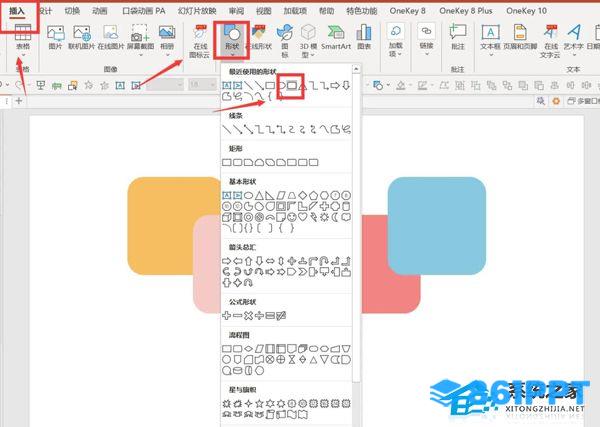Select the flowchart decision diamond in 流程图
Viewport: 600px width, 427px height.
(x=248, y=349)
